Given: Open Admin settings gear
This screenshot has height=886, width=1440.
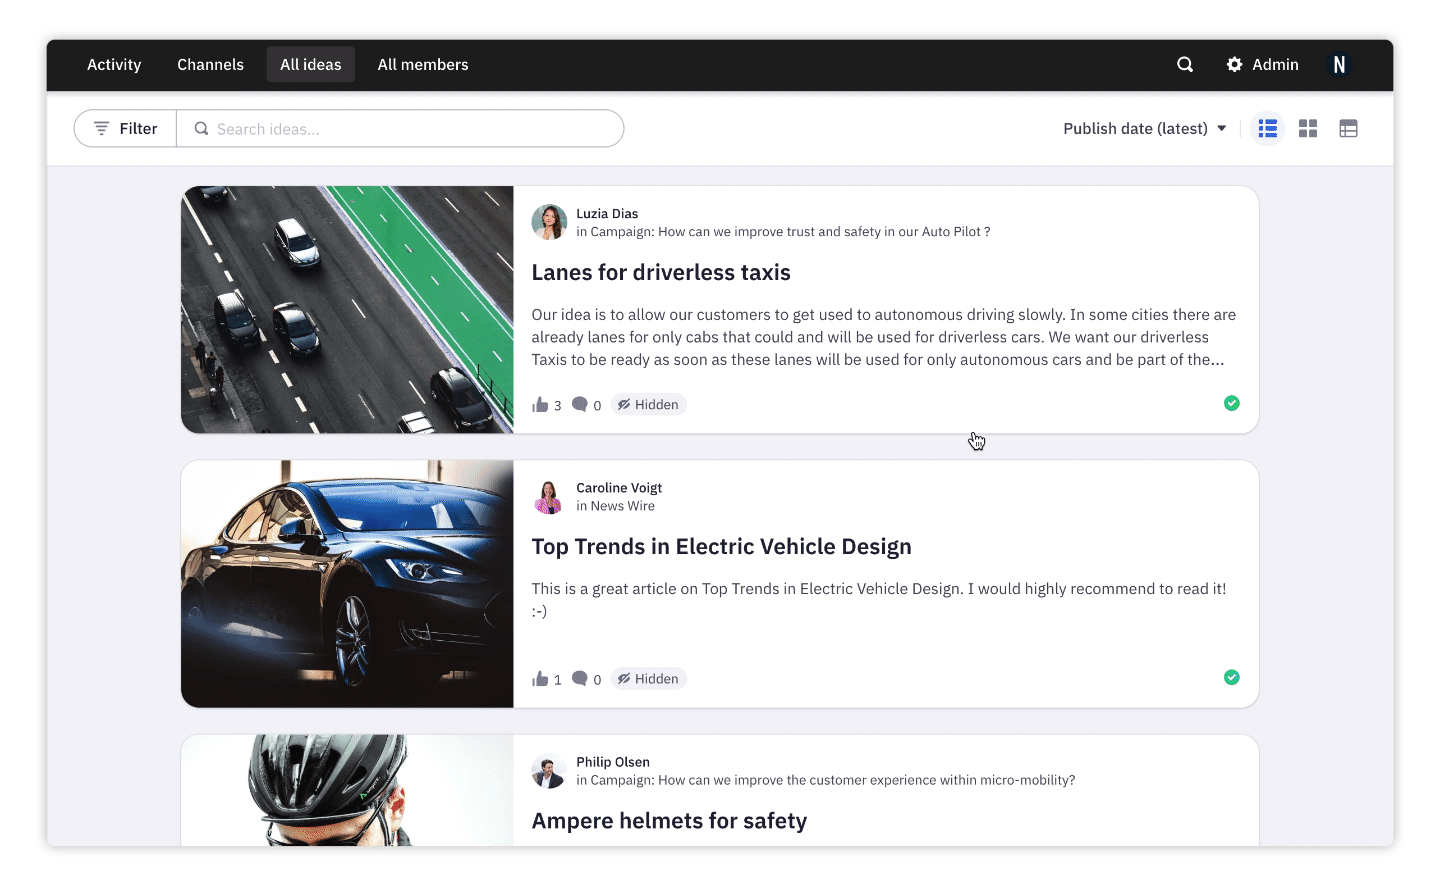Looking at the screenshot, I should point(1235,64).
